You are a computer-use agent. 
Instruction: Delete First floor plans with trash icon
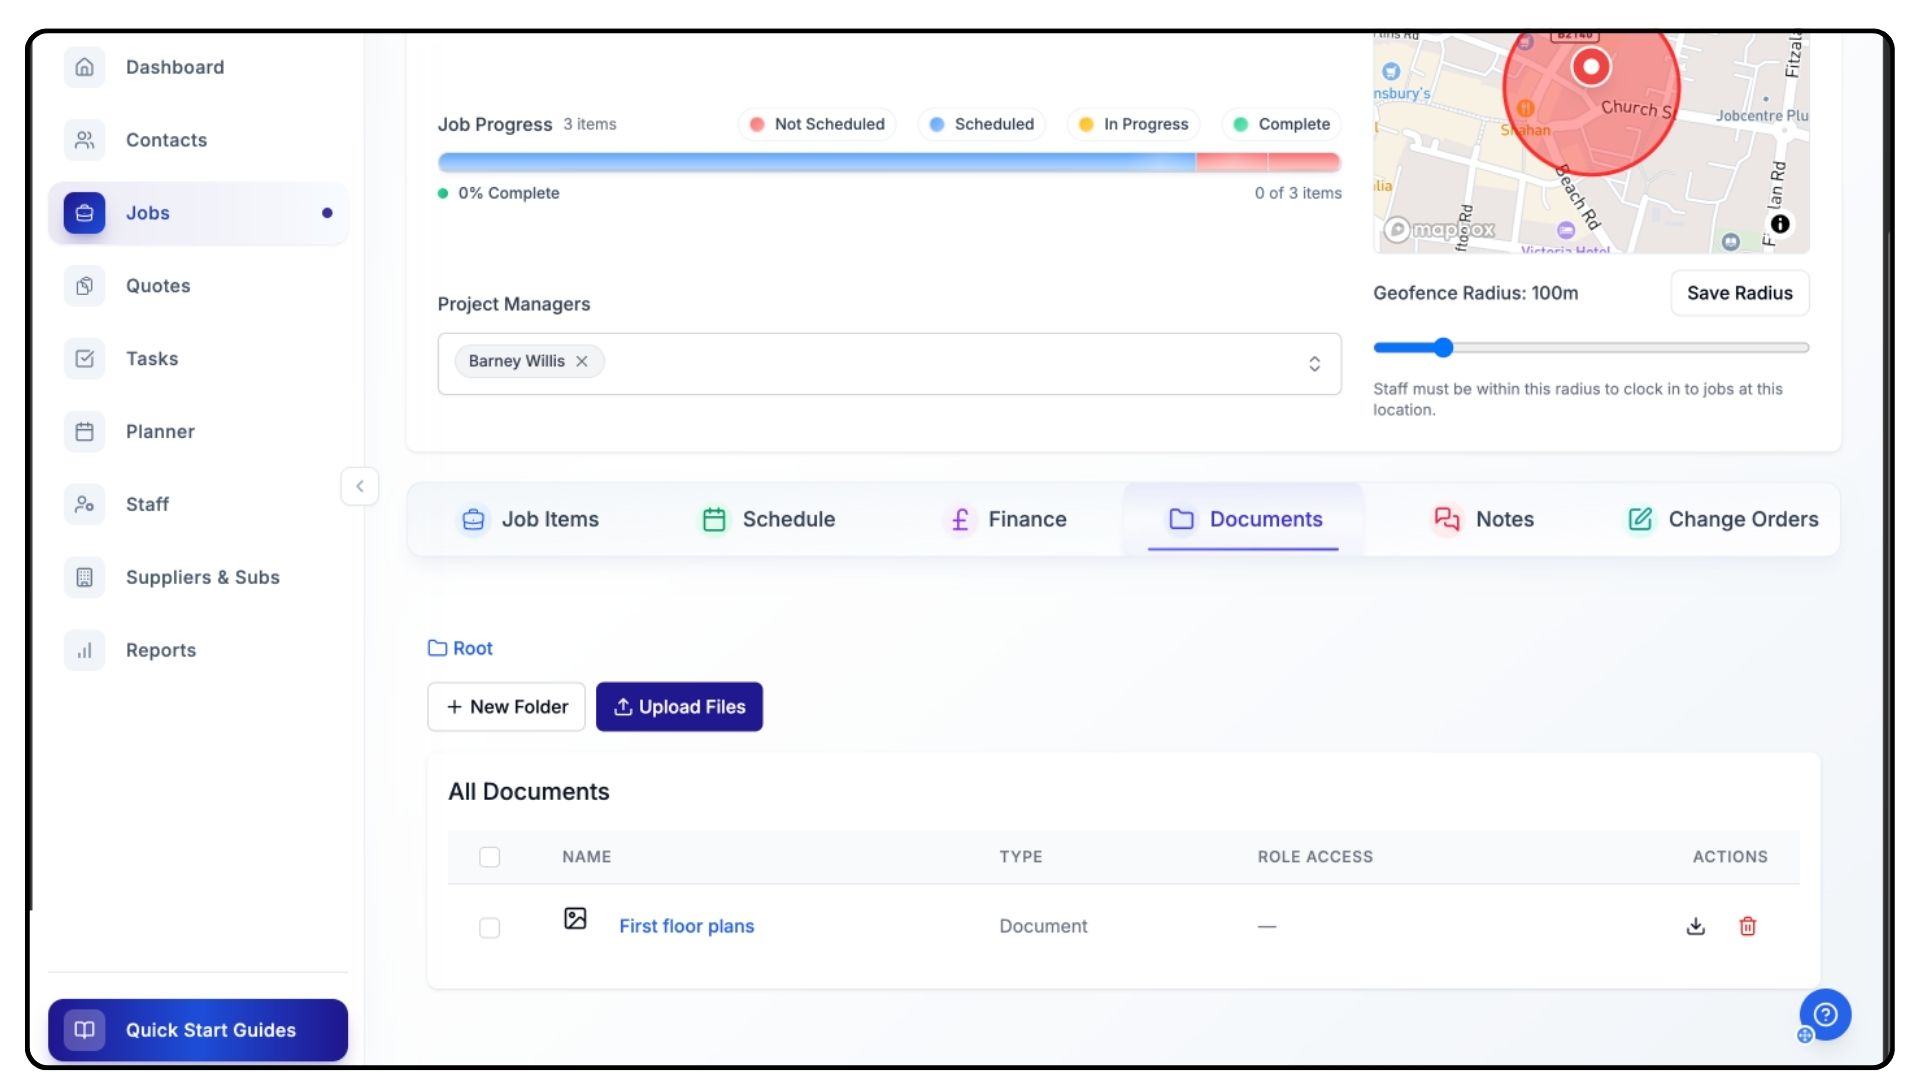pyautogui.click(x=1747, y=926)
